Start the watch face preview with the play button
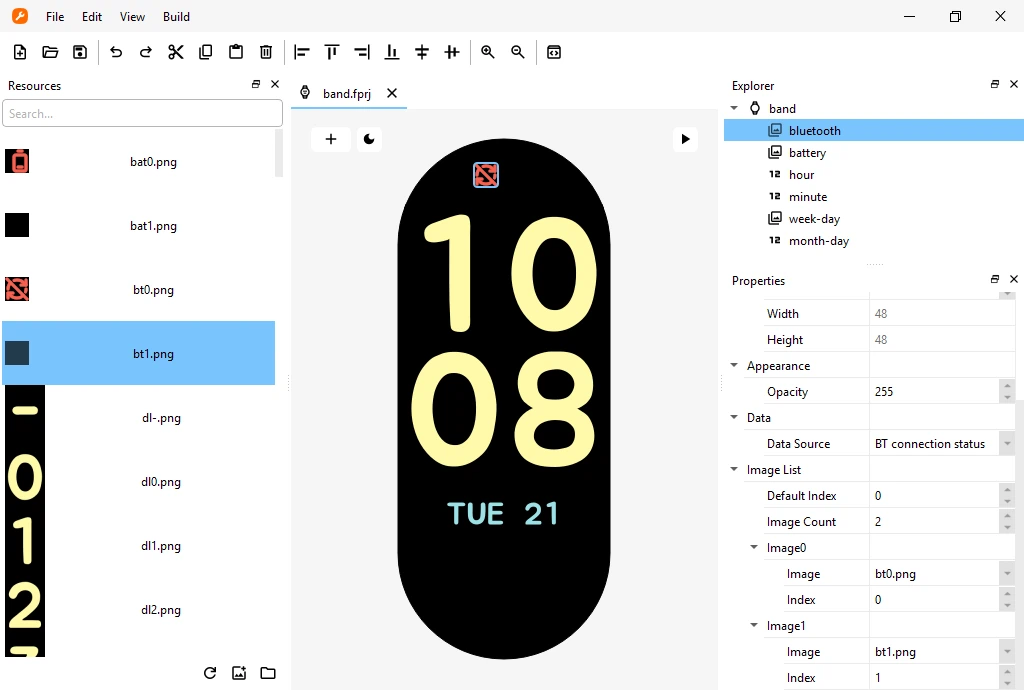 (685, 139)
